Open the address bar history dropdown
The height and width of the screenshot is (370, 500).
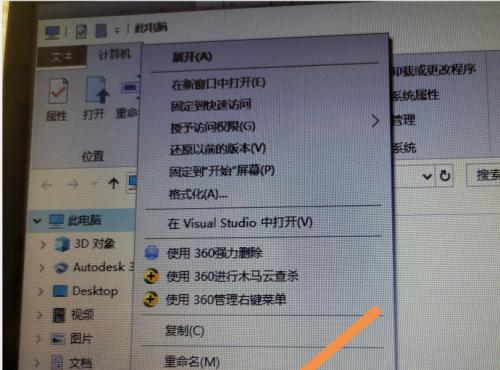pyautogui.click(x=427, y=176)
